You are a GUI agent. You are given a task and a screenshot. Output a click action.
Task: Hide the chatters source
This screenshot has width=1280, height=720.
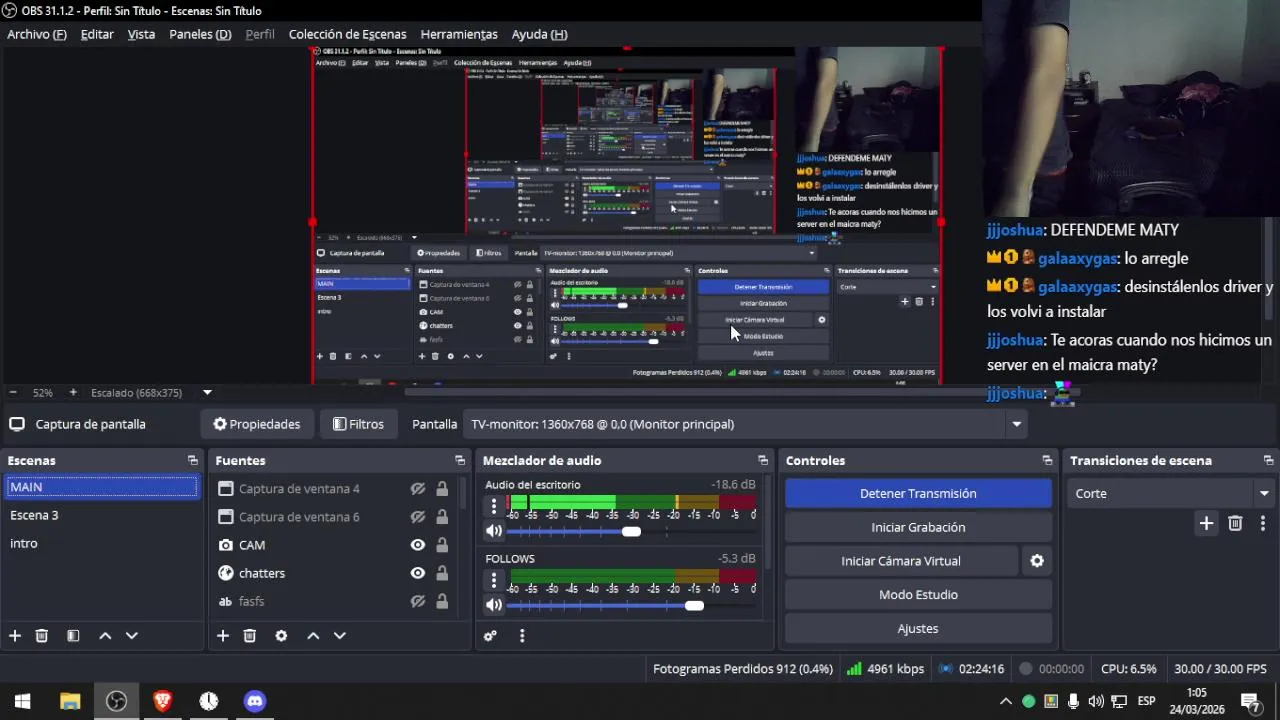pos(418,573)
